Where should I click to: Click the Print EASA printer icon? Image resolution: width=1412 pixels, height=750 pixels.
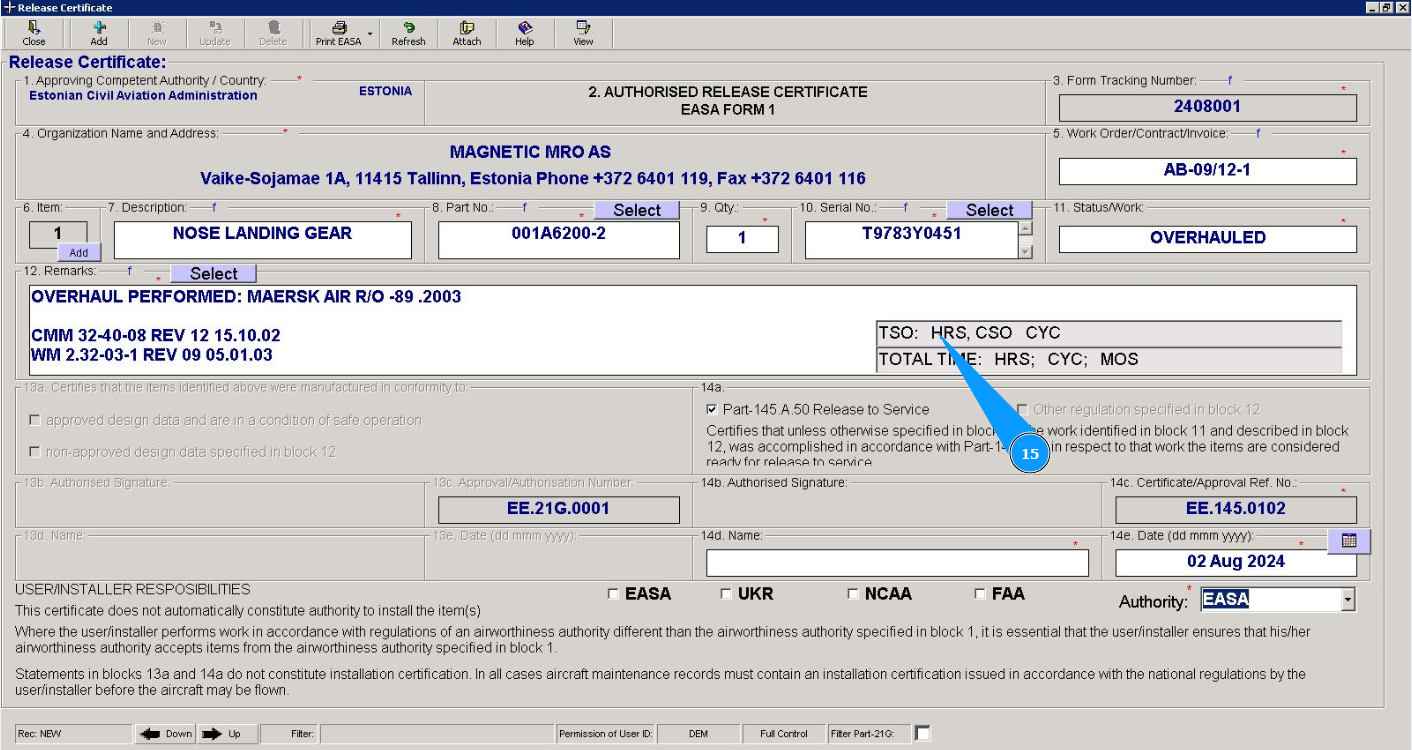click(339, 28)
